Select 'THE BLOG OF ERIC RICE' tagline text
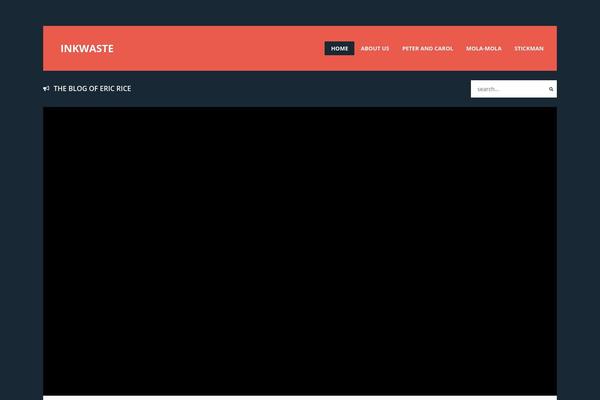The height and width of the screenshot is (400, 600). [92, 88]
